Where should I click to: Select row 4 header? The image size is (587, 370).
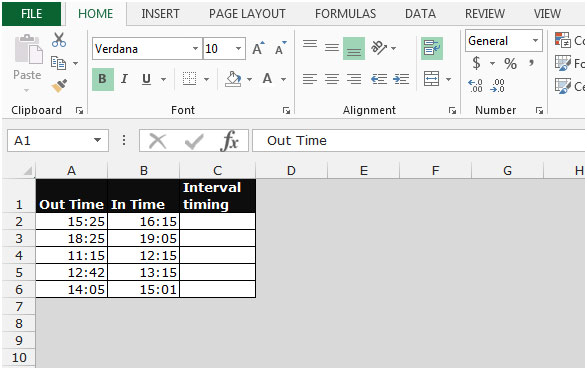[x=19, y=255]
